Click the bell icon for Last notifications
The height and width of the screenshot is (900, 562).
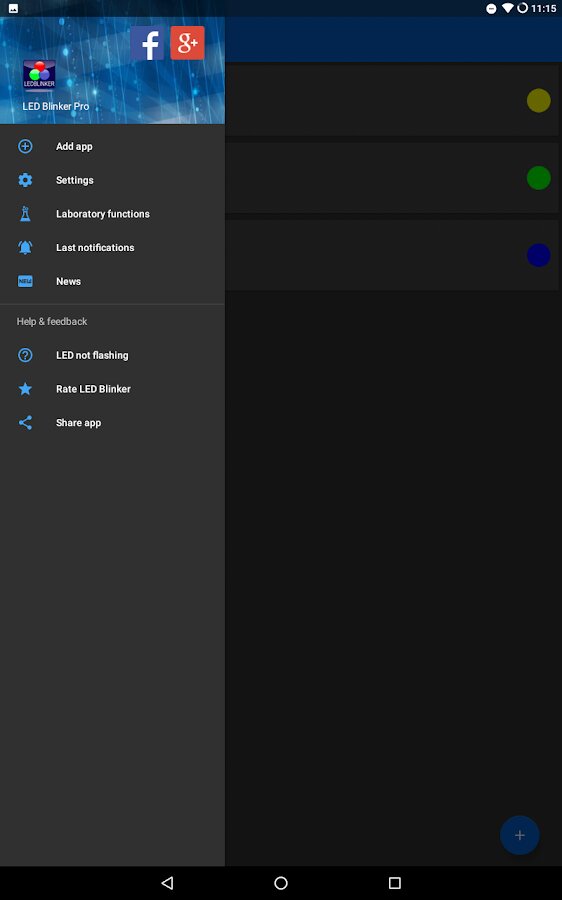pyautogui.click(x=25, y=247)
